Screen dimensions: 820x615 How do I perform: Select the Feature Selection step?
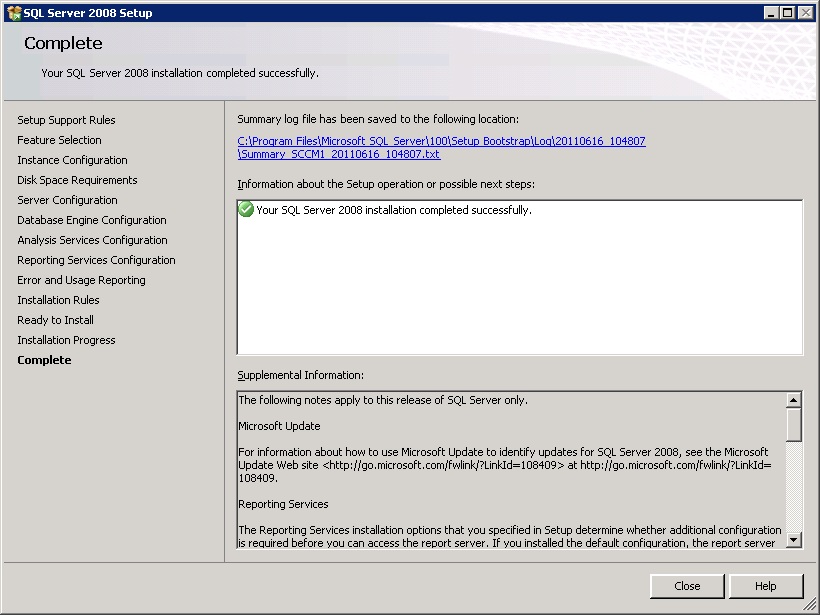point(59,140)
